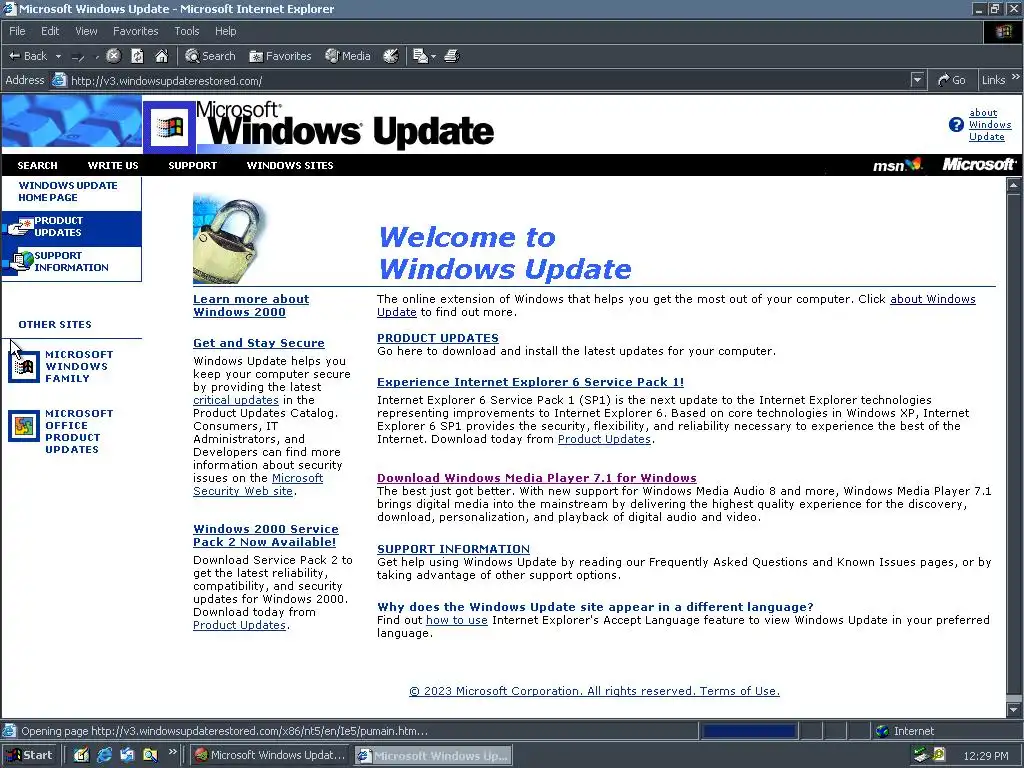The width and height of the screenshot is (1024, 768).
Task: Open the View menu
Action: [86, 31]
